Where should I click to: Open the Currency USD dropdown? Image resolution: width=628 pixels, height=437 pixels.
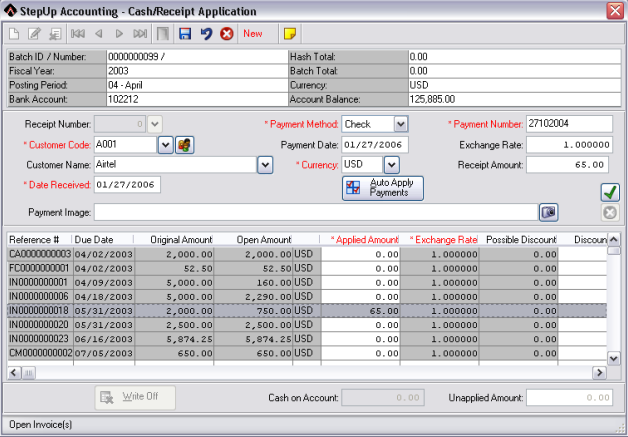(x=392, y=165)
